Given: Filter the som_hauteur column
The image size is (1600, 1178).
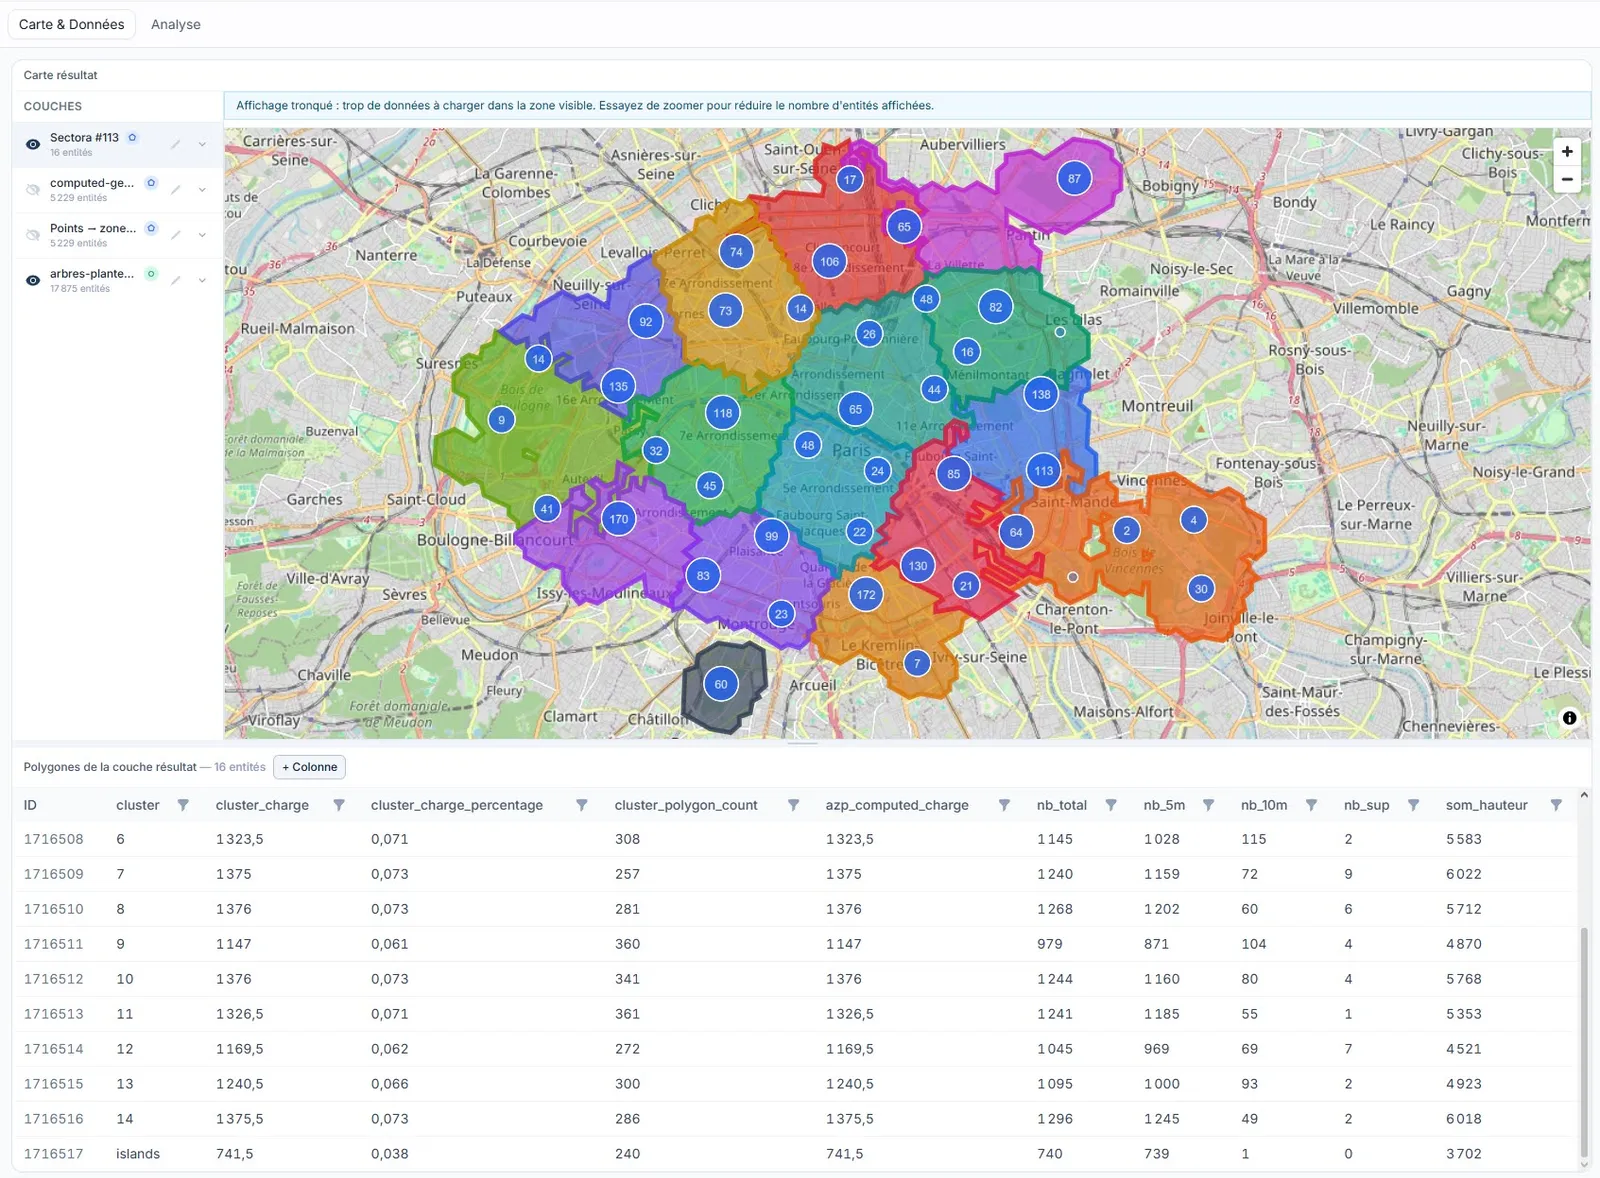Looking at the screenshot, I should (x=1556, y=805).
